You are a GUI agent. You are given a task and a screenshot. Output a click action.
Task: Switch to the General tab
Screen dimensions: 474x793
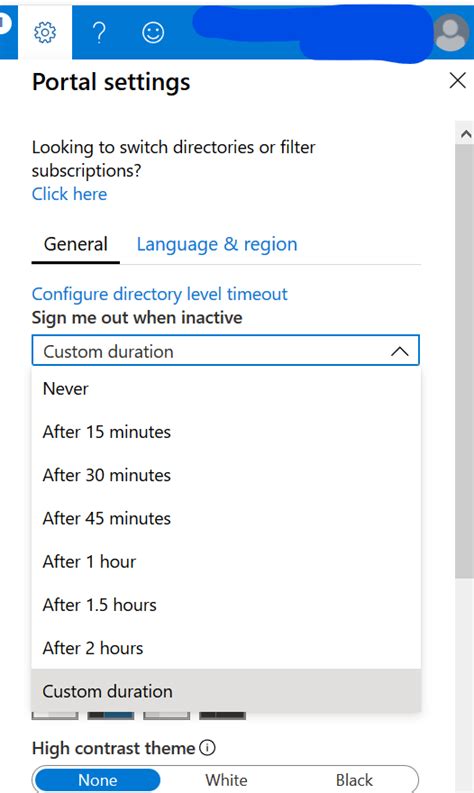click(x=76, y=244)
